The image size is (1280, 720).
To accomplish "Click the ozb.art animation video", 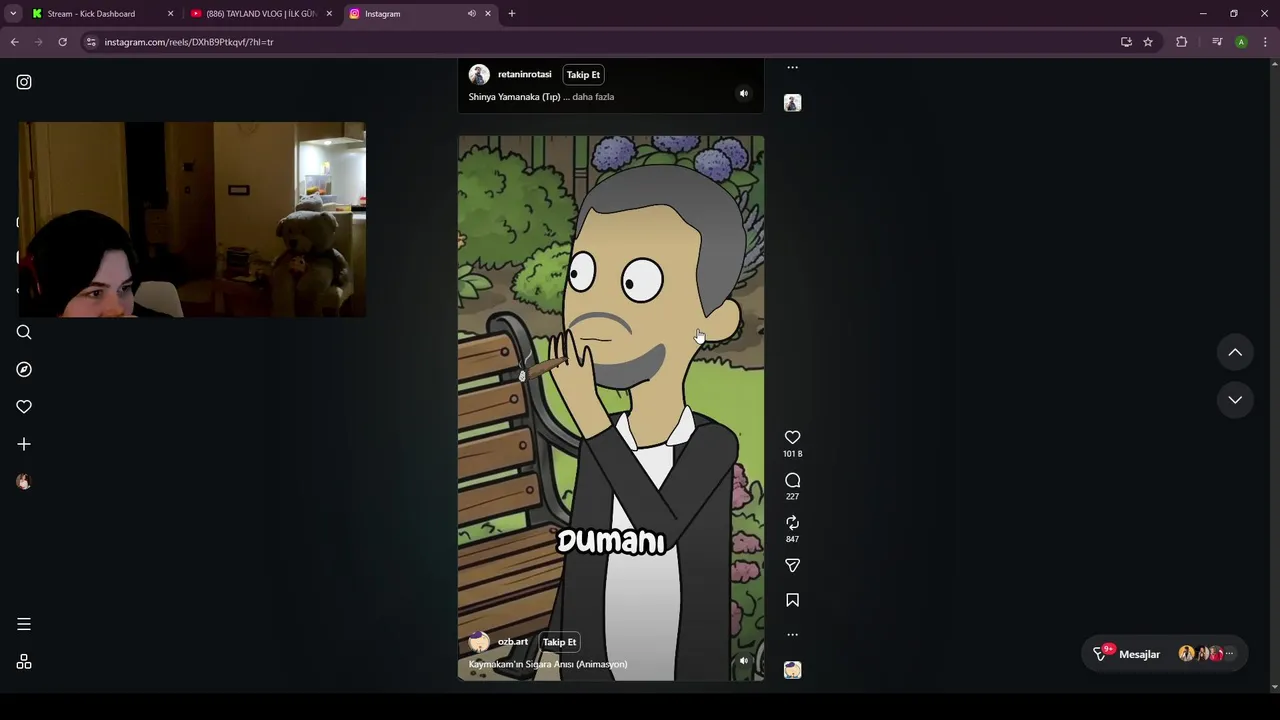I will 611,408.
